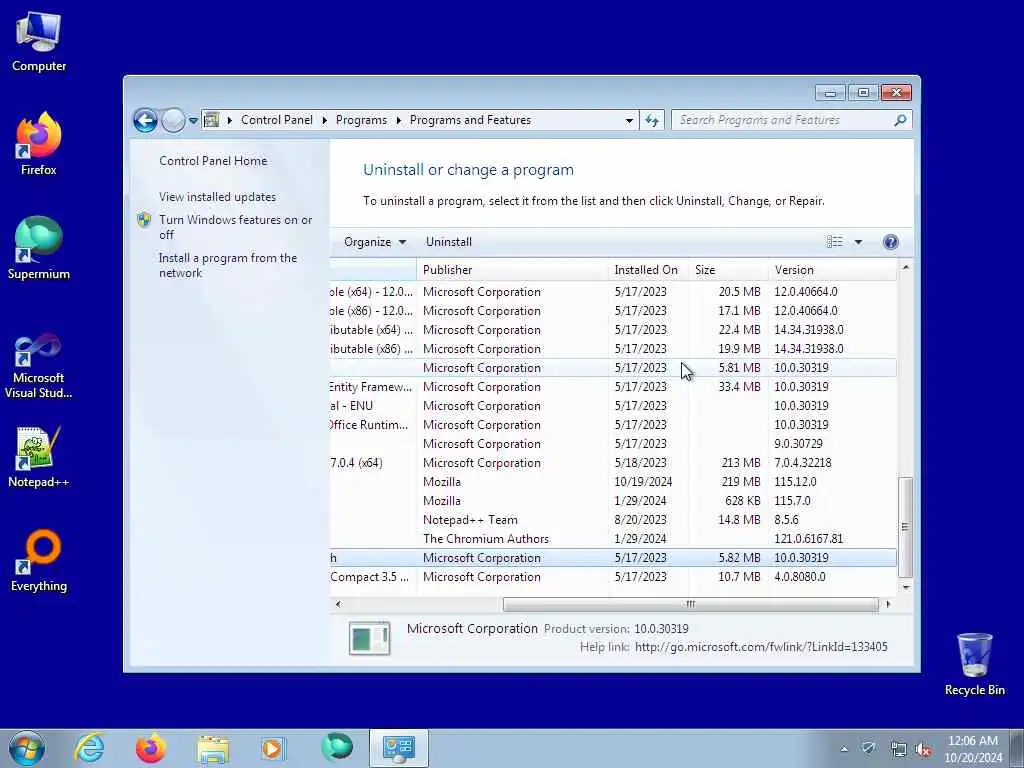Select the Microsoft Visual Studio desktop shortcut
Image resolution: width=1024 pixels, height=768 pixels.
39,366
